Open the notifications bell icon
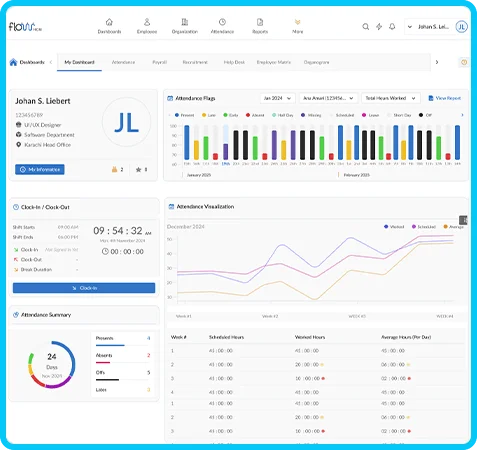 point(392,27)
